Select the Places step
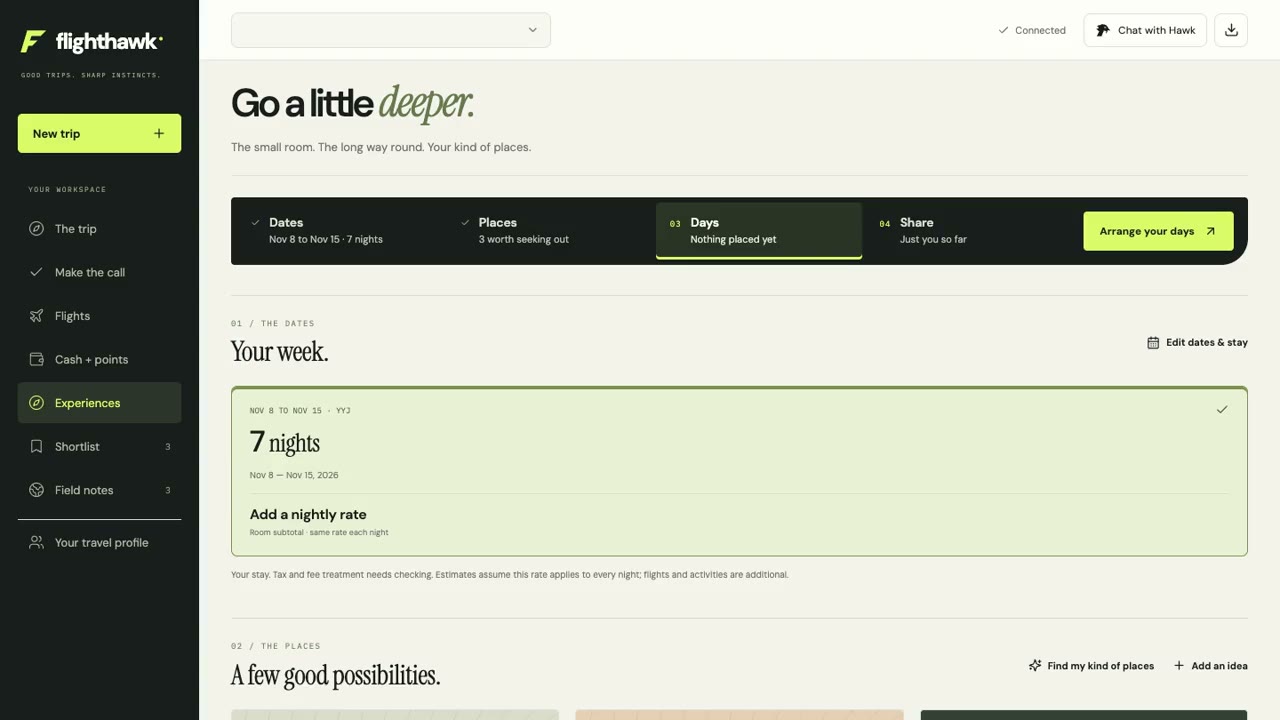Screen dimensions: 1280x720 click(x=552, y=231)
